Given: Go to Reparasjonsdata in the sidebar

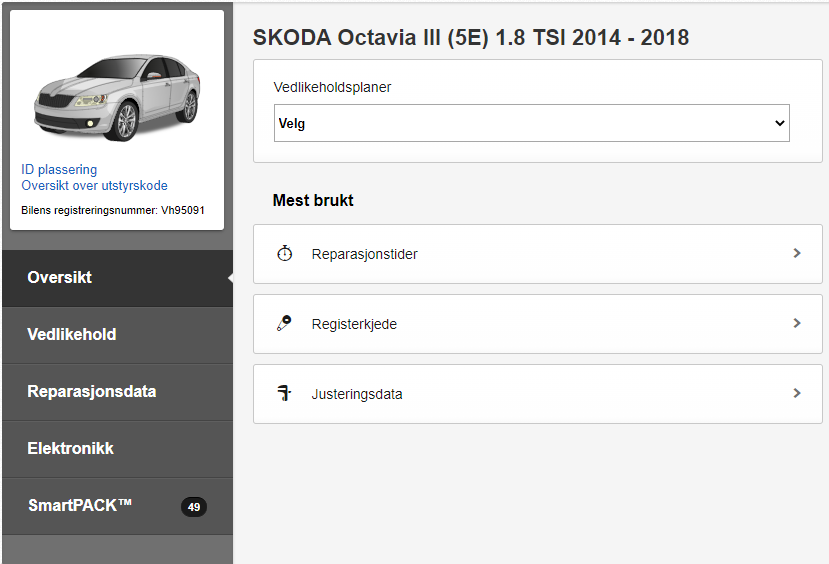Looking at the screenshot, I should tap(117, 392).
